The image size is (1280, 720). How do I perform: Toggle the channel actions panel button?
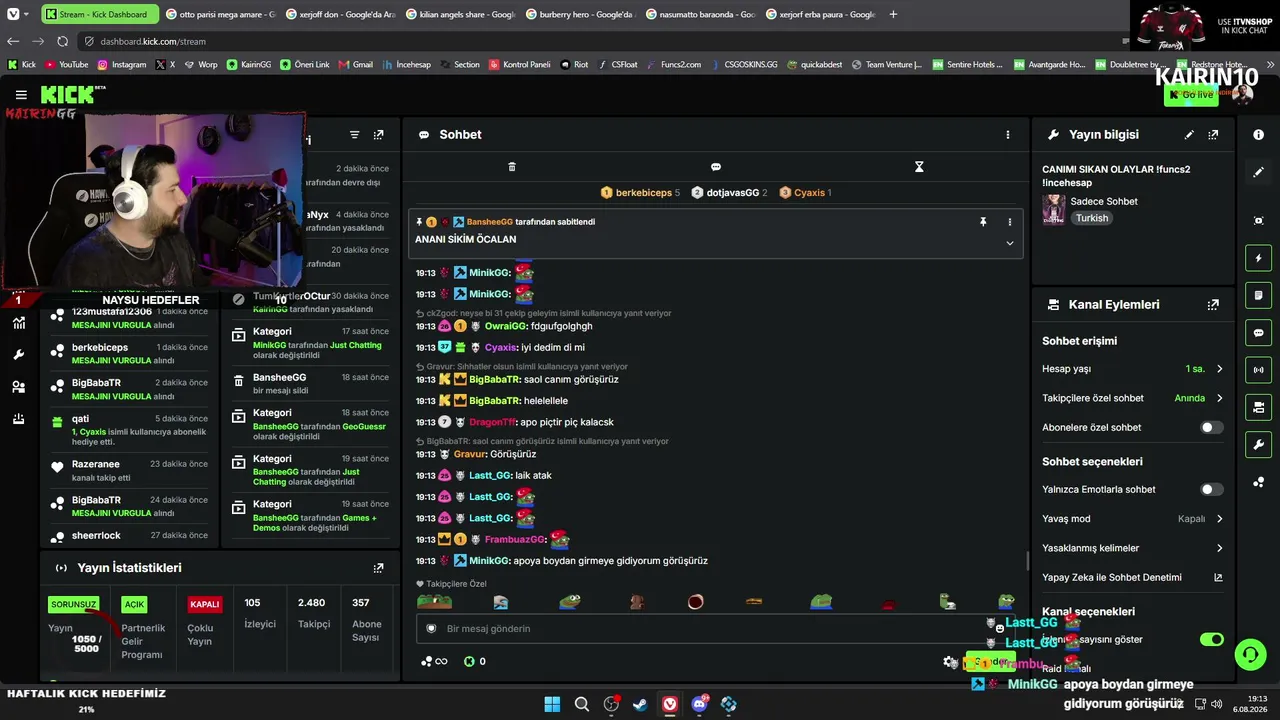click(1258, 407)
